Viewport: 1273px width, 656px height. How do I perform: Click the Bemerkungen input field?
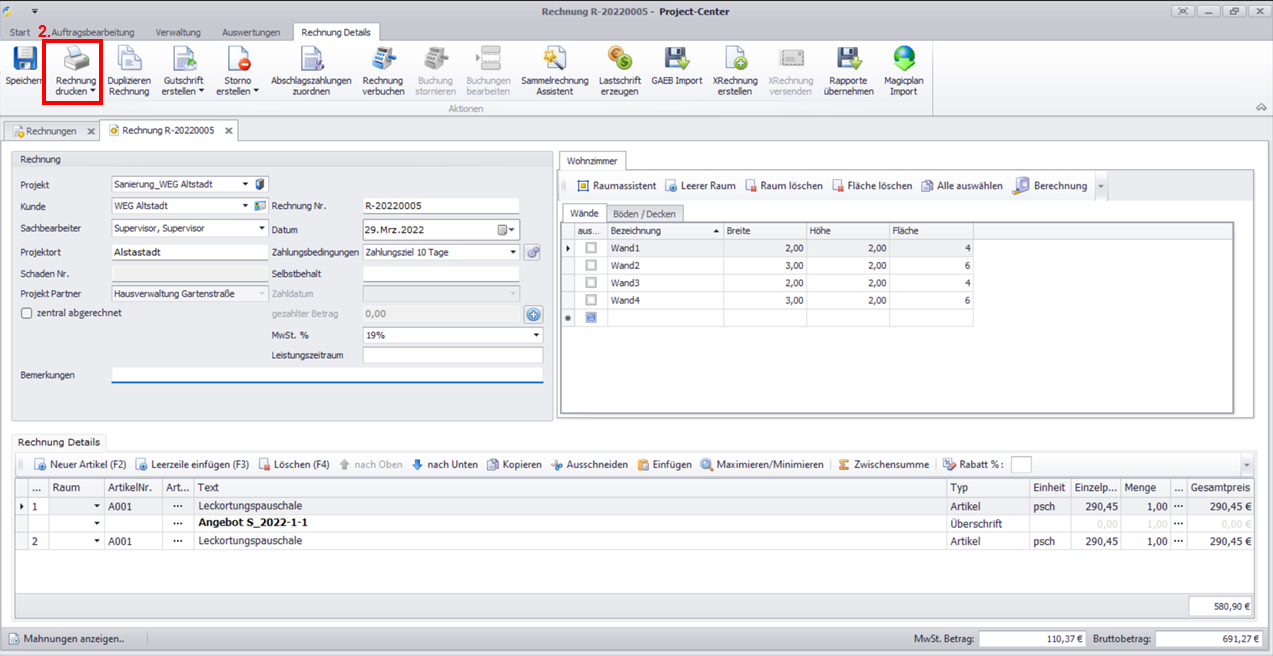(x=327, y=375)
